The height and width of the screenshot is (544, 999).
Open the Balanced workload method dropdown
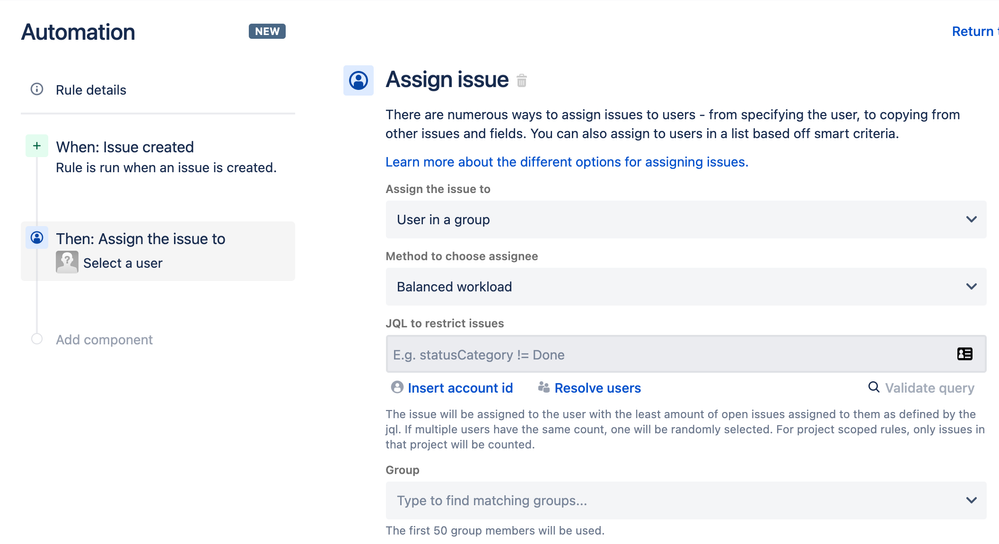point(685,287)
